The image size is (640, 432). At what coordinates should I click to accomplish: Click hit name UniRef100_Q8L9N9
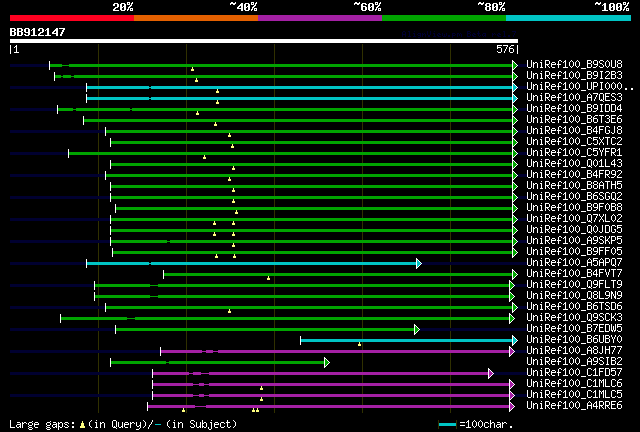(574, 296)
